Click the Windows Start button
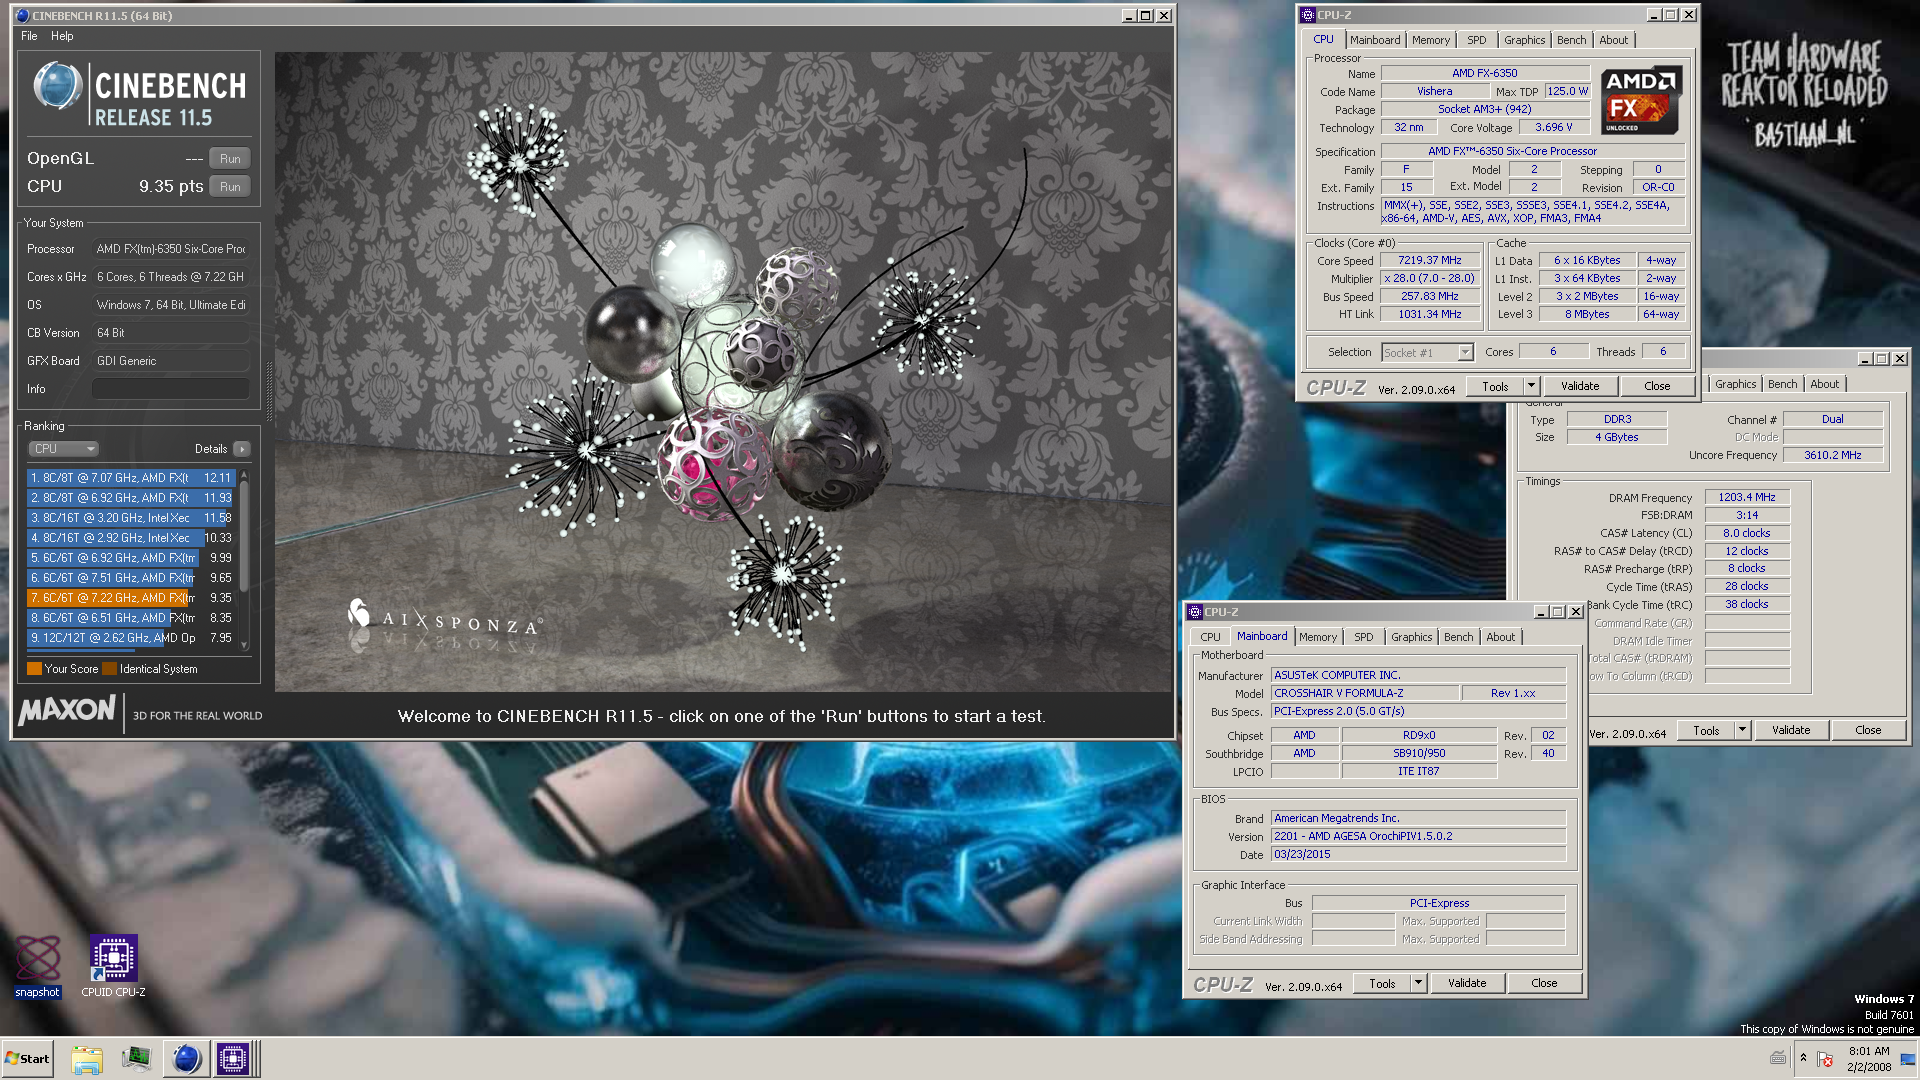1920x1080 pixels. pos(28,1059)
